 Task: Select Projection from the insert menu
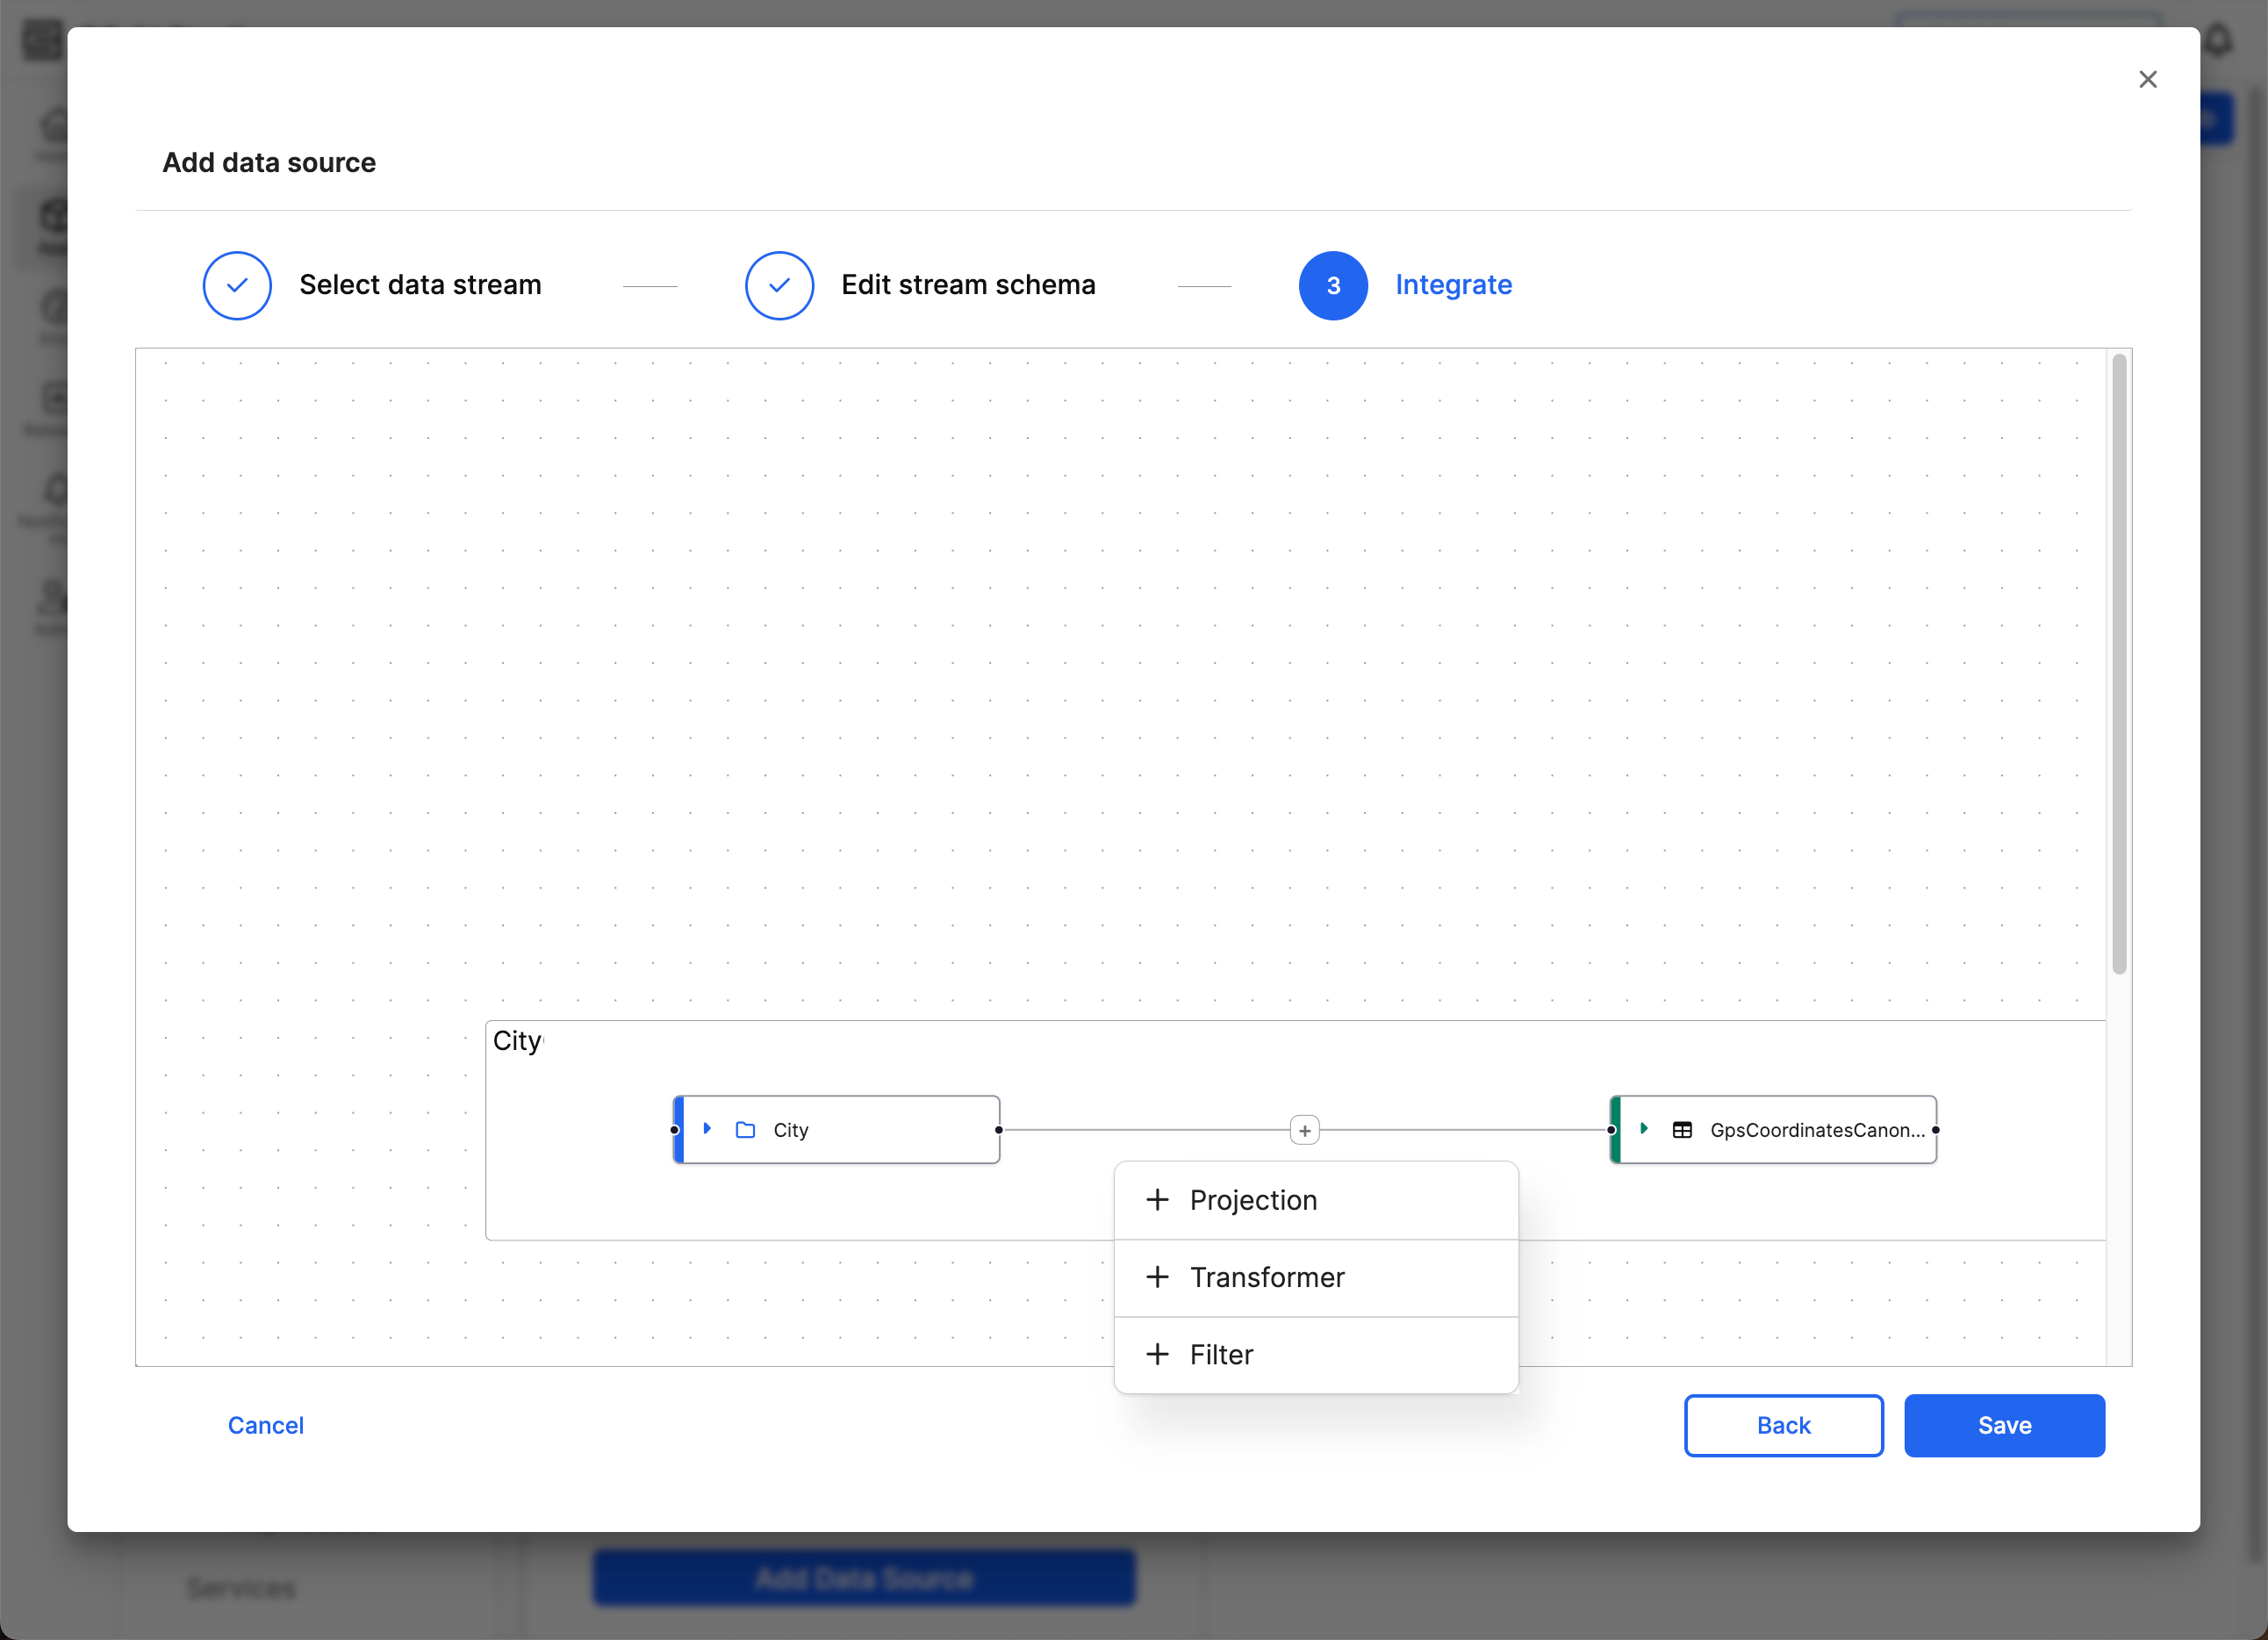[1255, 1199]
